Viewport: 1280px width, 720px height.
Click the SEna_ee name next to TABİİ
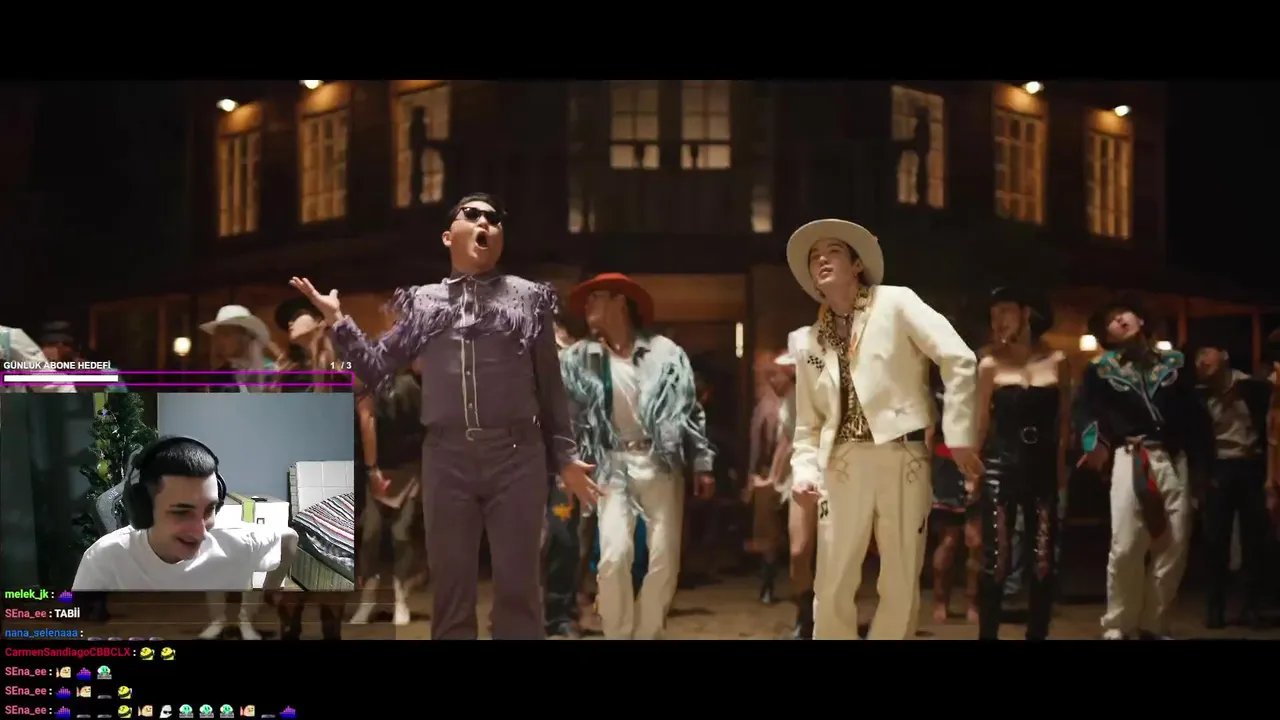(26, 614)
